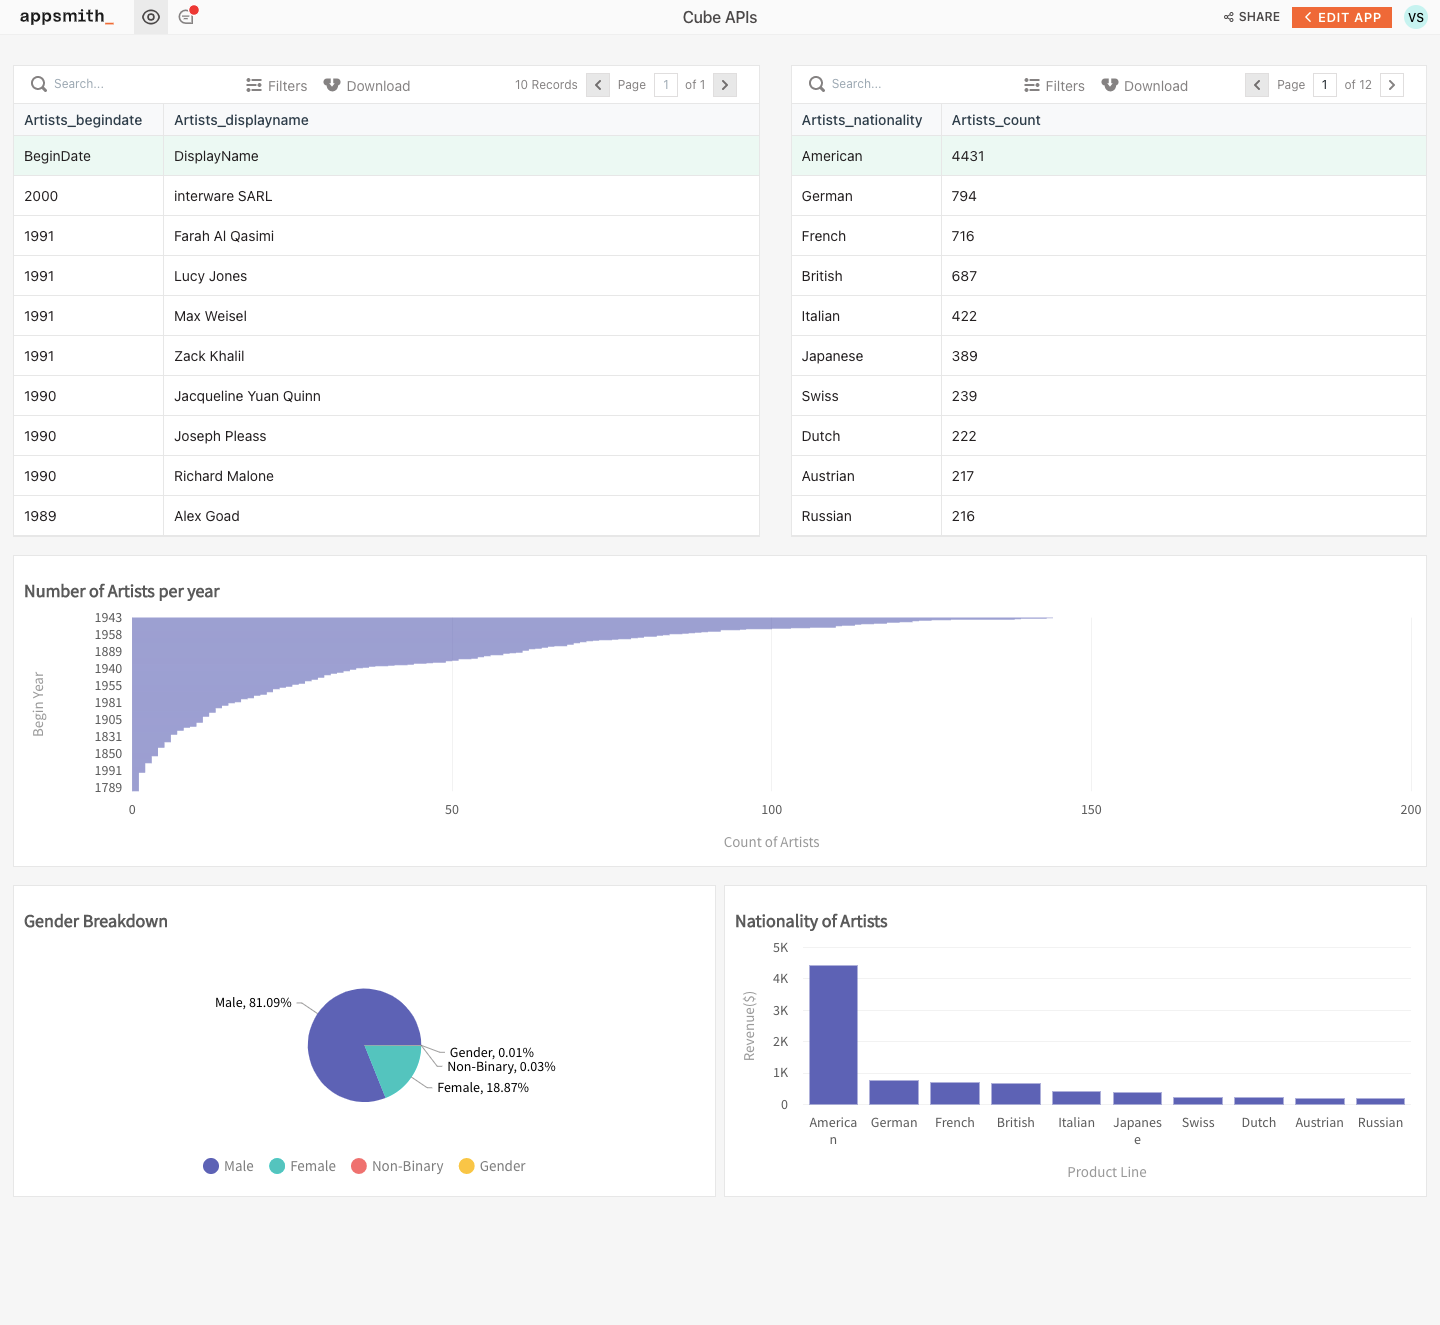Click the Share icon in the top bar
This screenshot has width=1440, height=1325.
click(1228, 17)
